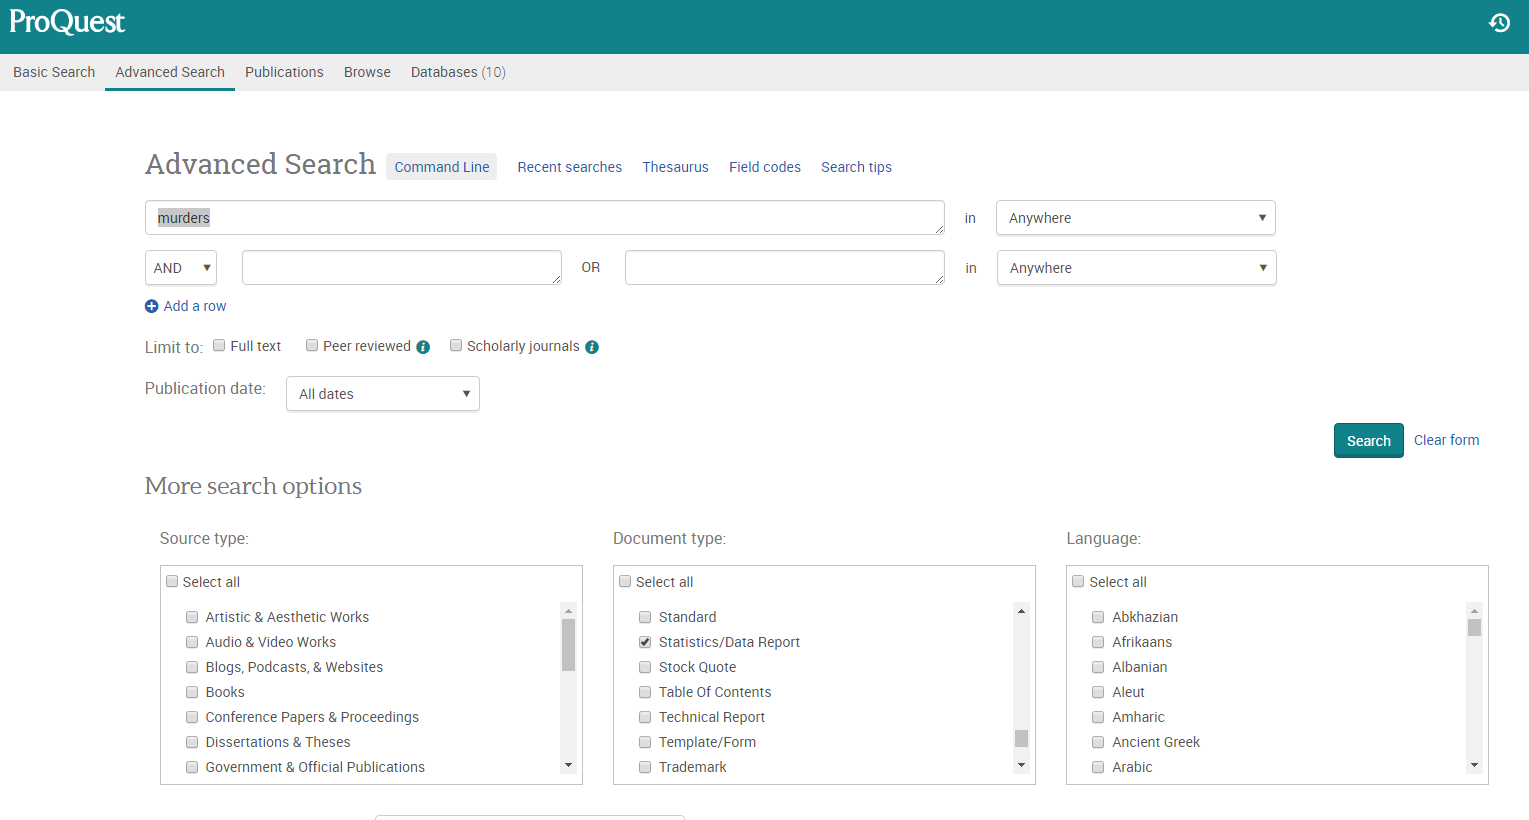Go to the Browse tab

(x=367, y=72)
